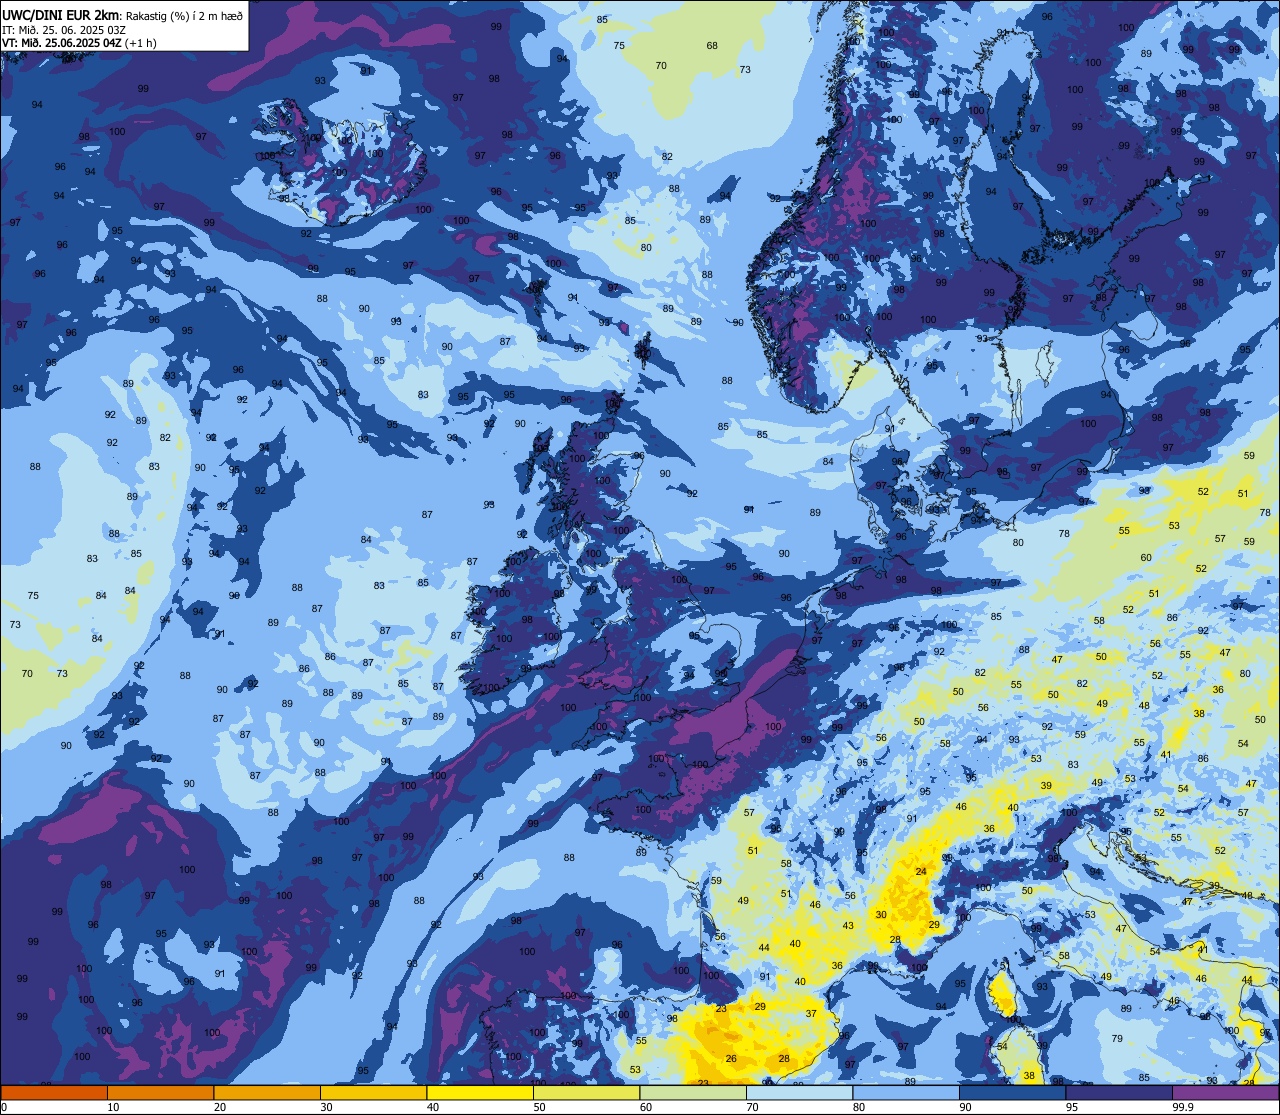Screen dimensions: 1280x1115
Task: Click the text "Rakastig (%) í 2 m hæð"
Action: pos(185,16)
